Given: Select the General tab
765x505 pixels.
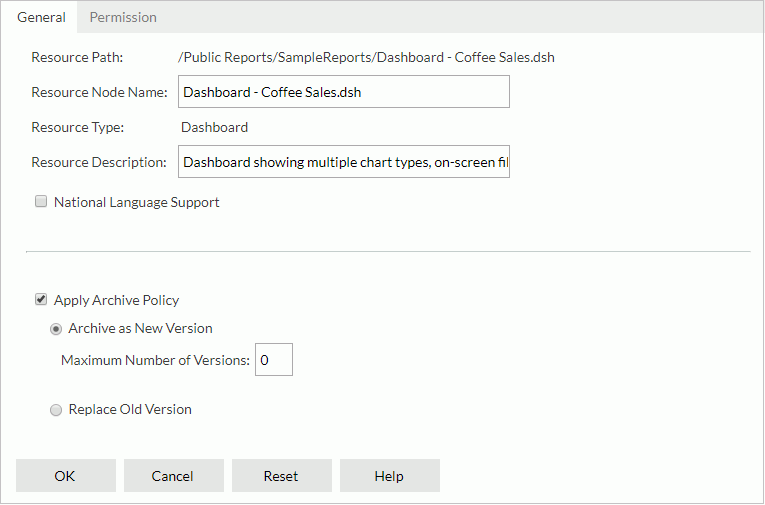Looking at the screenshot, I should (x=41, y=17).
